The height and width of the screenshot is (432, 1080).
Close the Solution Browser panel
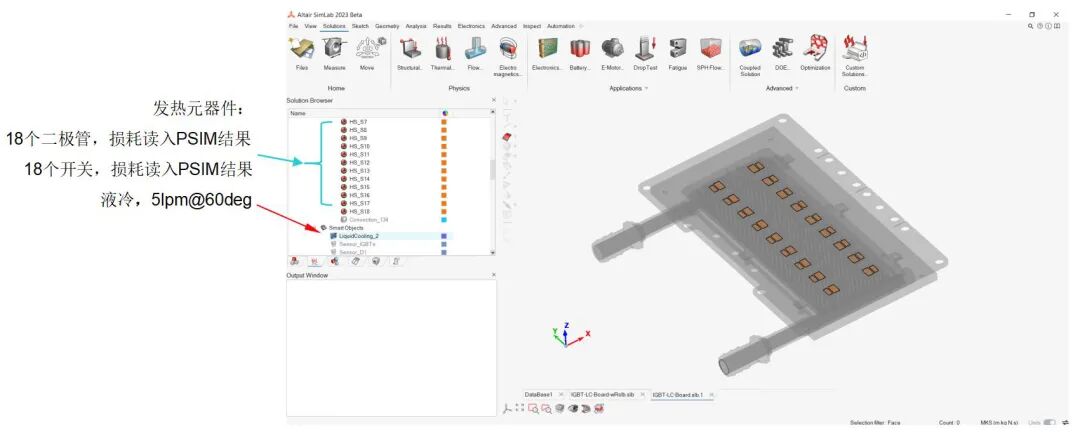point(493,101)
